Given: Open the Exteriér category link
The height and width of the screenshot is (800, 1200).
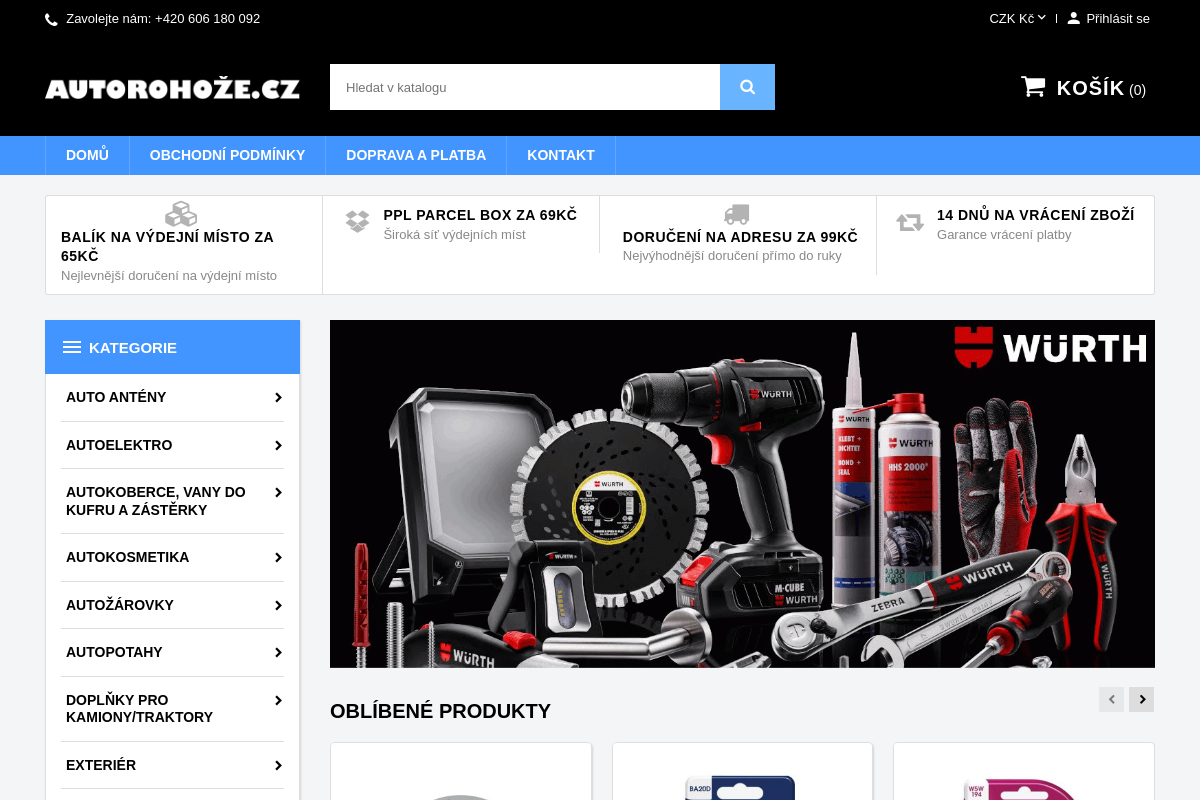Looking at the screenshot, I should [x=101, y=765].
